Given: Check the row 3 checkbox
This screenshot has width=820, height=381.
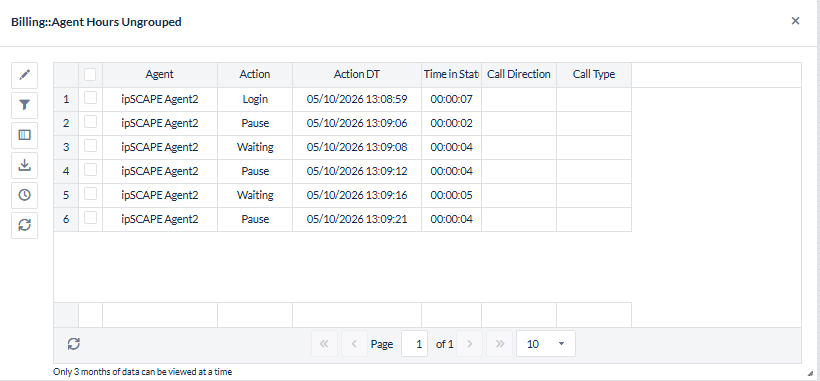Looking at the screenshot, I should (x=90, y=146).
